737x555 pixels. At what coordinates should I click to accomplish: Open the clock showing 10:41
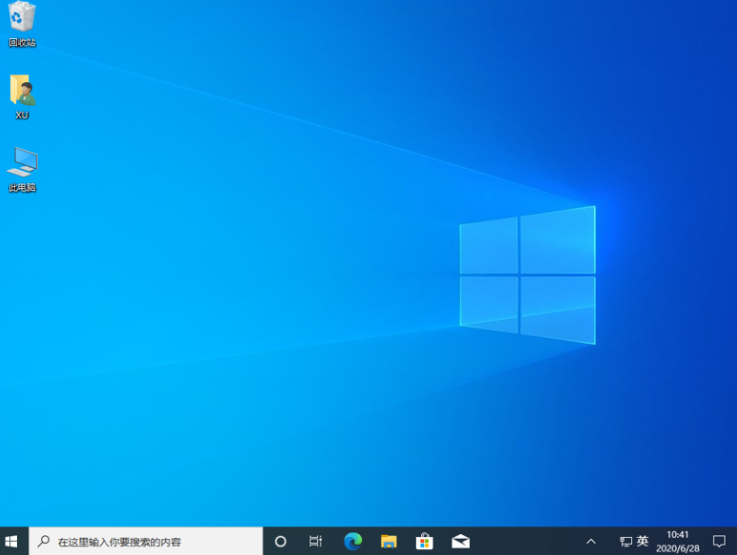click(x=677, y=535)
